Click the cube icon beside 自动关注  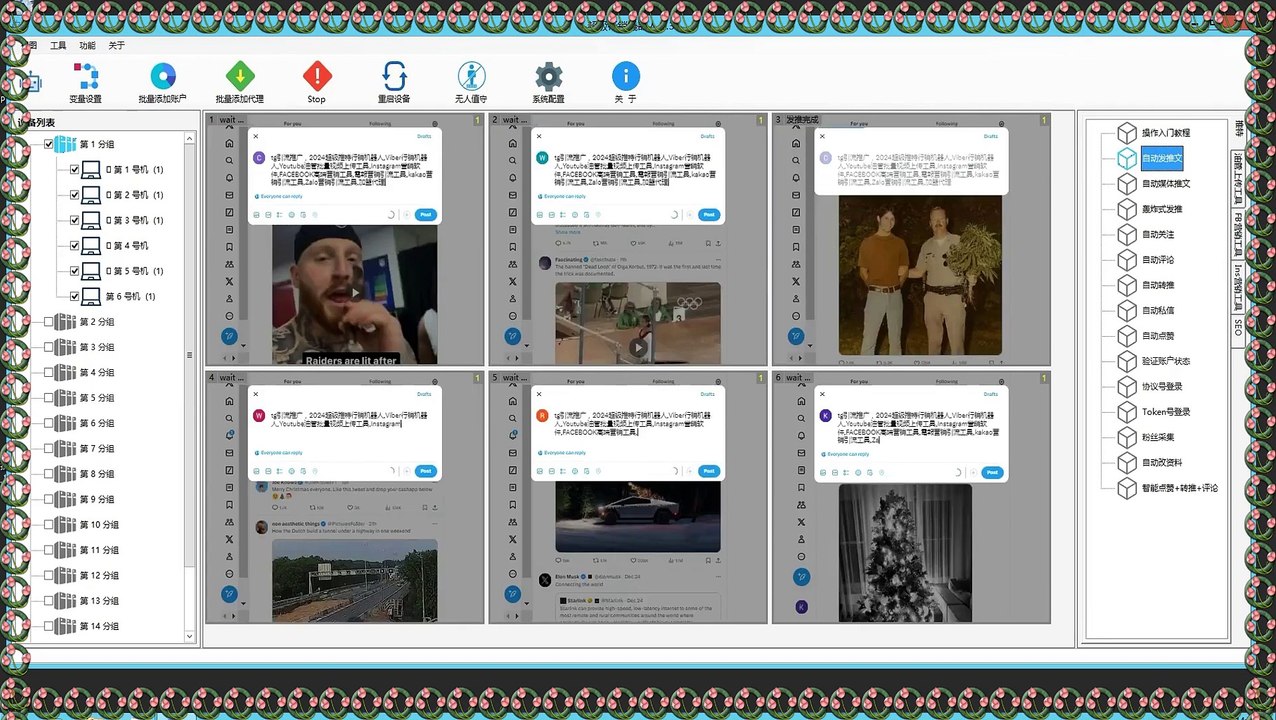1127,235
